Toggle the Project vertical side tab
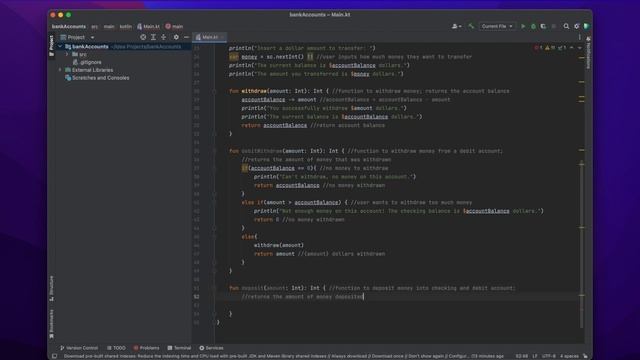The image size is (640, 360). click(51, 46)
